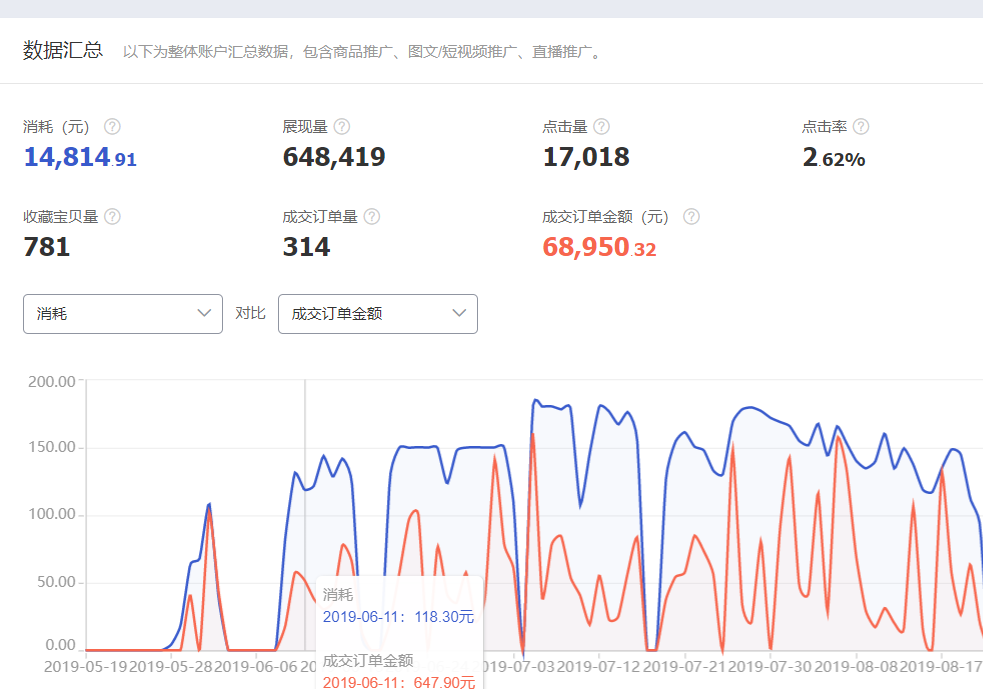Expand the 成交订单金额 comparison dropdown
The width and height of the screenshot is (983, 689).
(377, 314)
